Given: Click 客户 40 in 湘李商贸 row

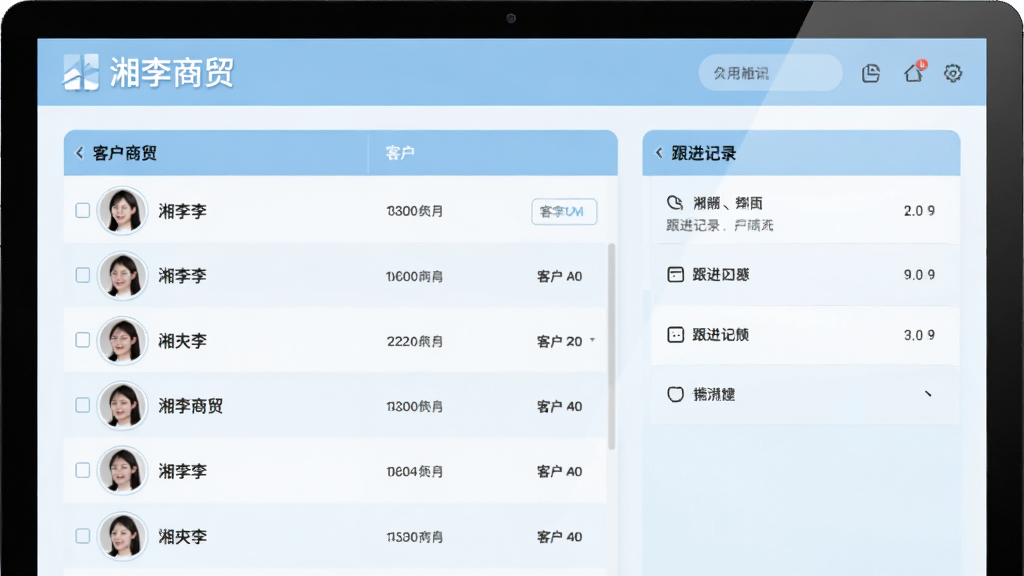Looking at the screenshot, I should (x=559, y=406).
